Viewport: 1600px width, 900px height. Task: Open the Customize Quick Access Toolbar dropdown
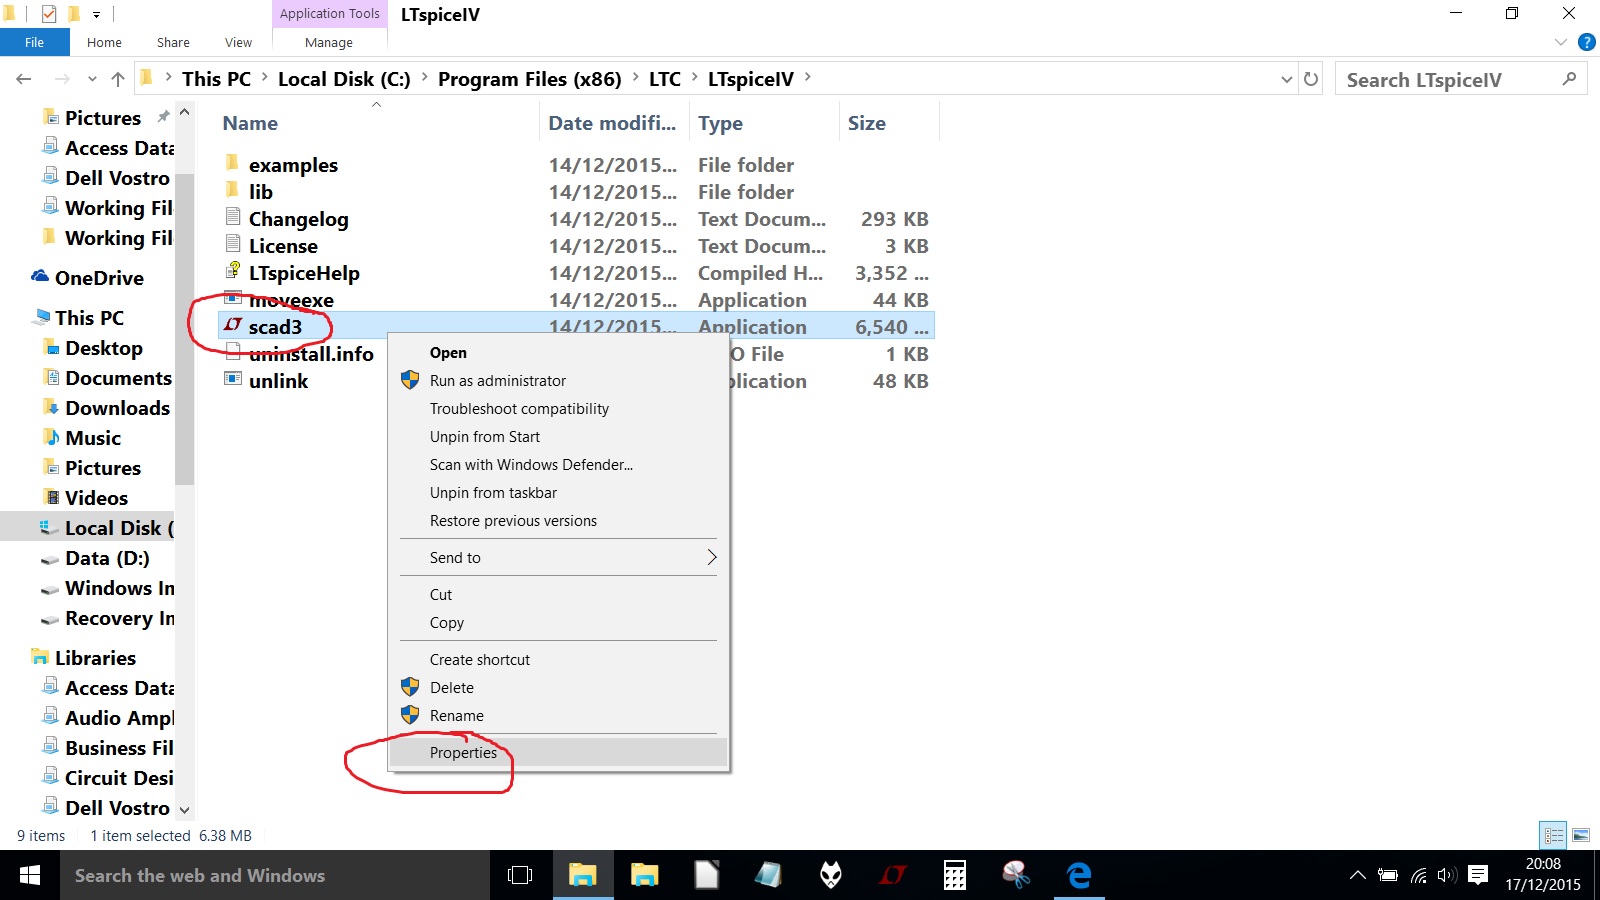(x=96, y=14)
